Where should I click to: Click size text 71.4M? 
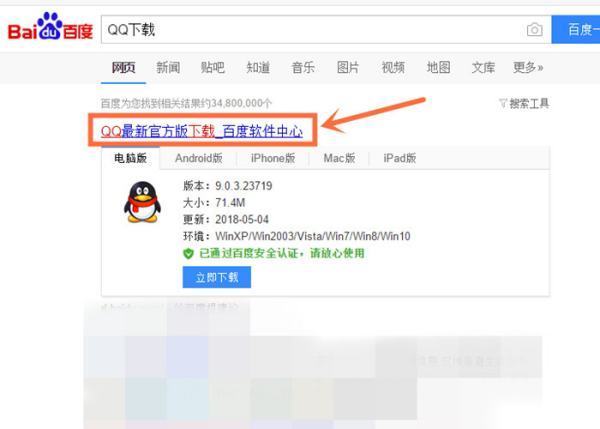click(230, 202)
